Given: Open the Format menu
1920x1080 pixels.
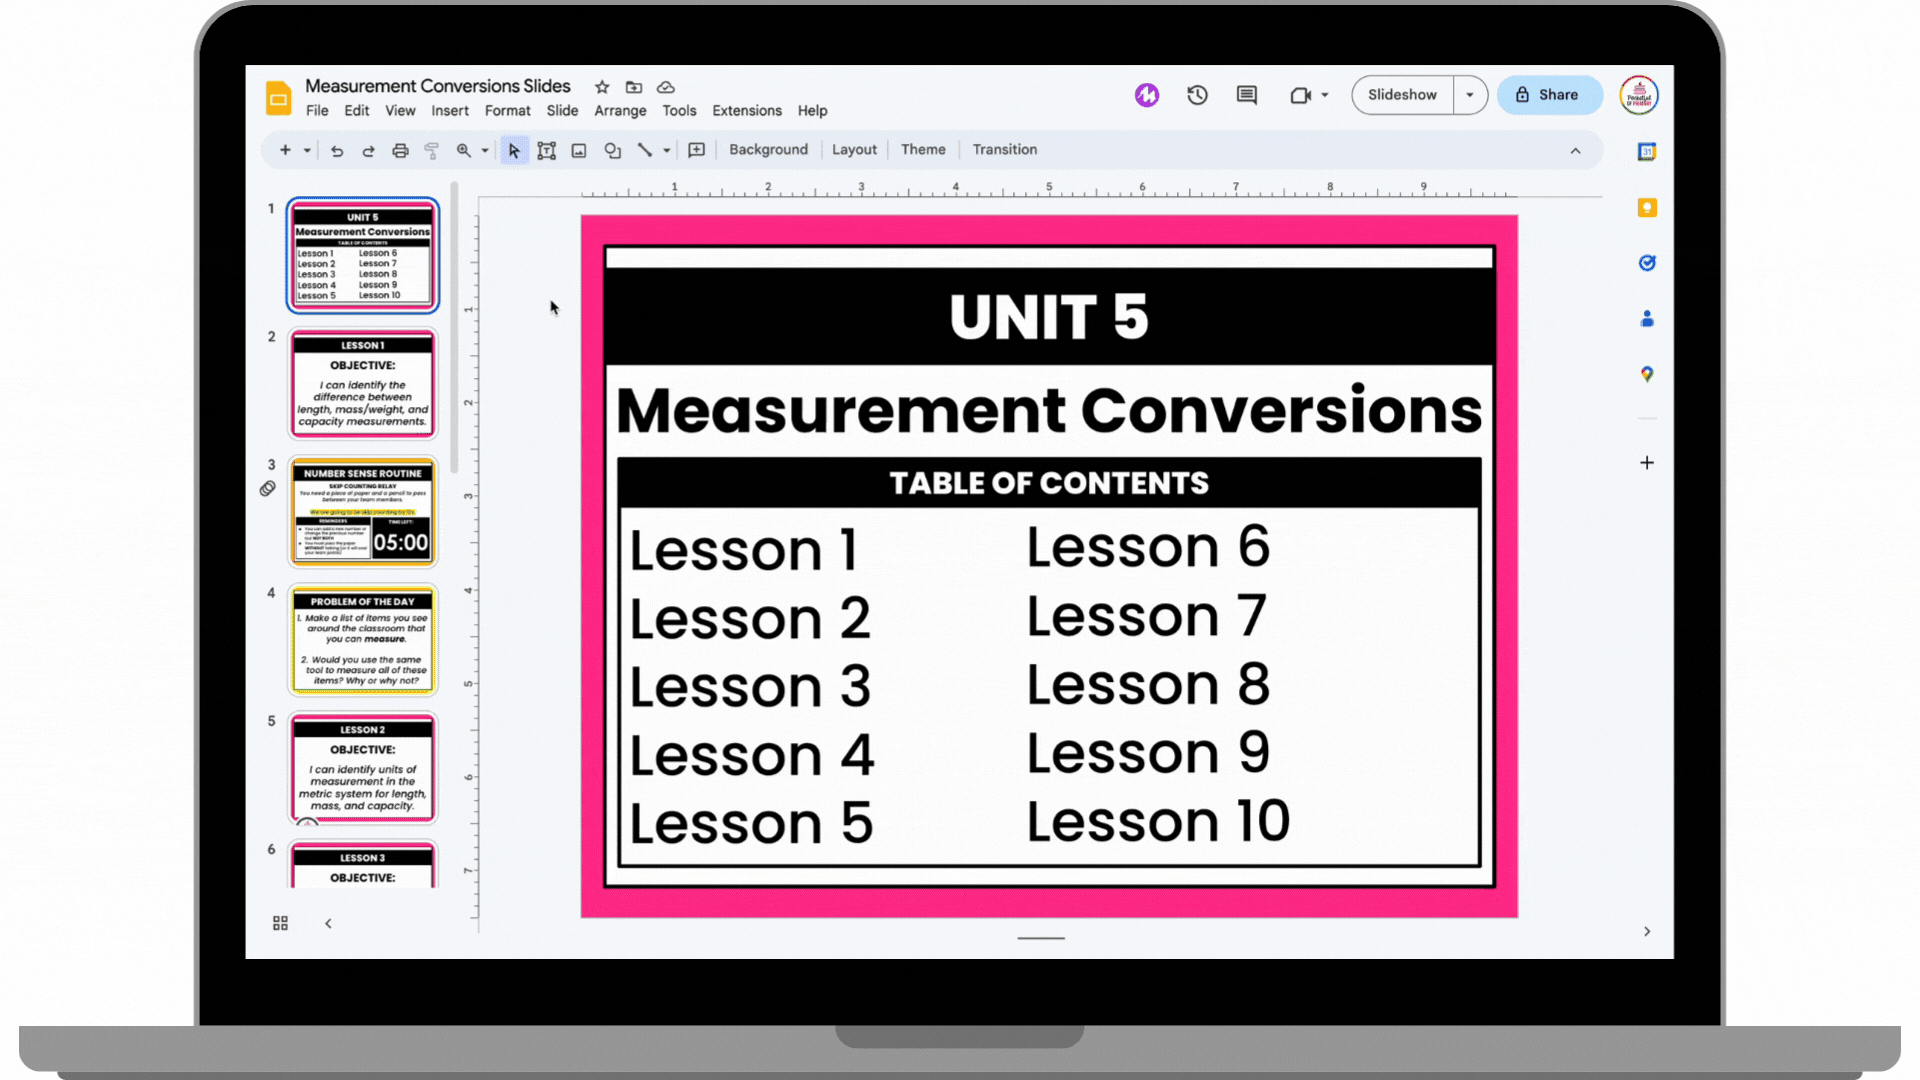Looking at the screenshot, I should coord(508,111).
